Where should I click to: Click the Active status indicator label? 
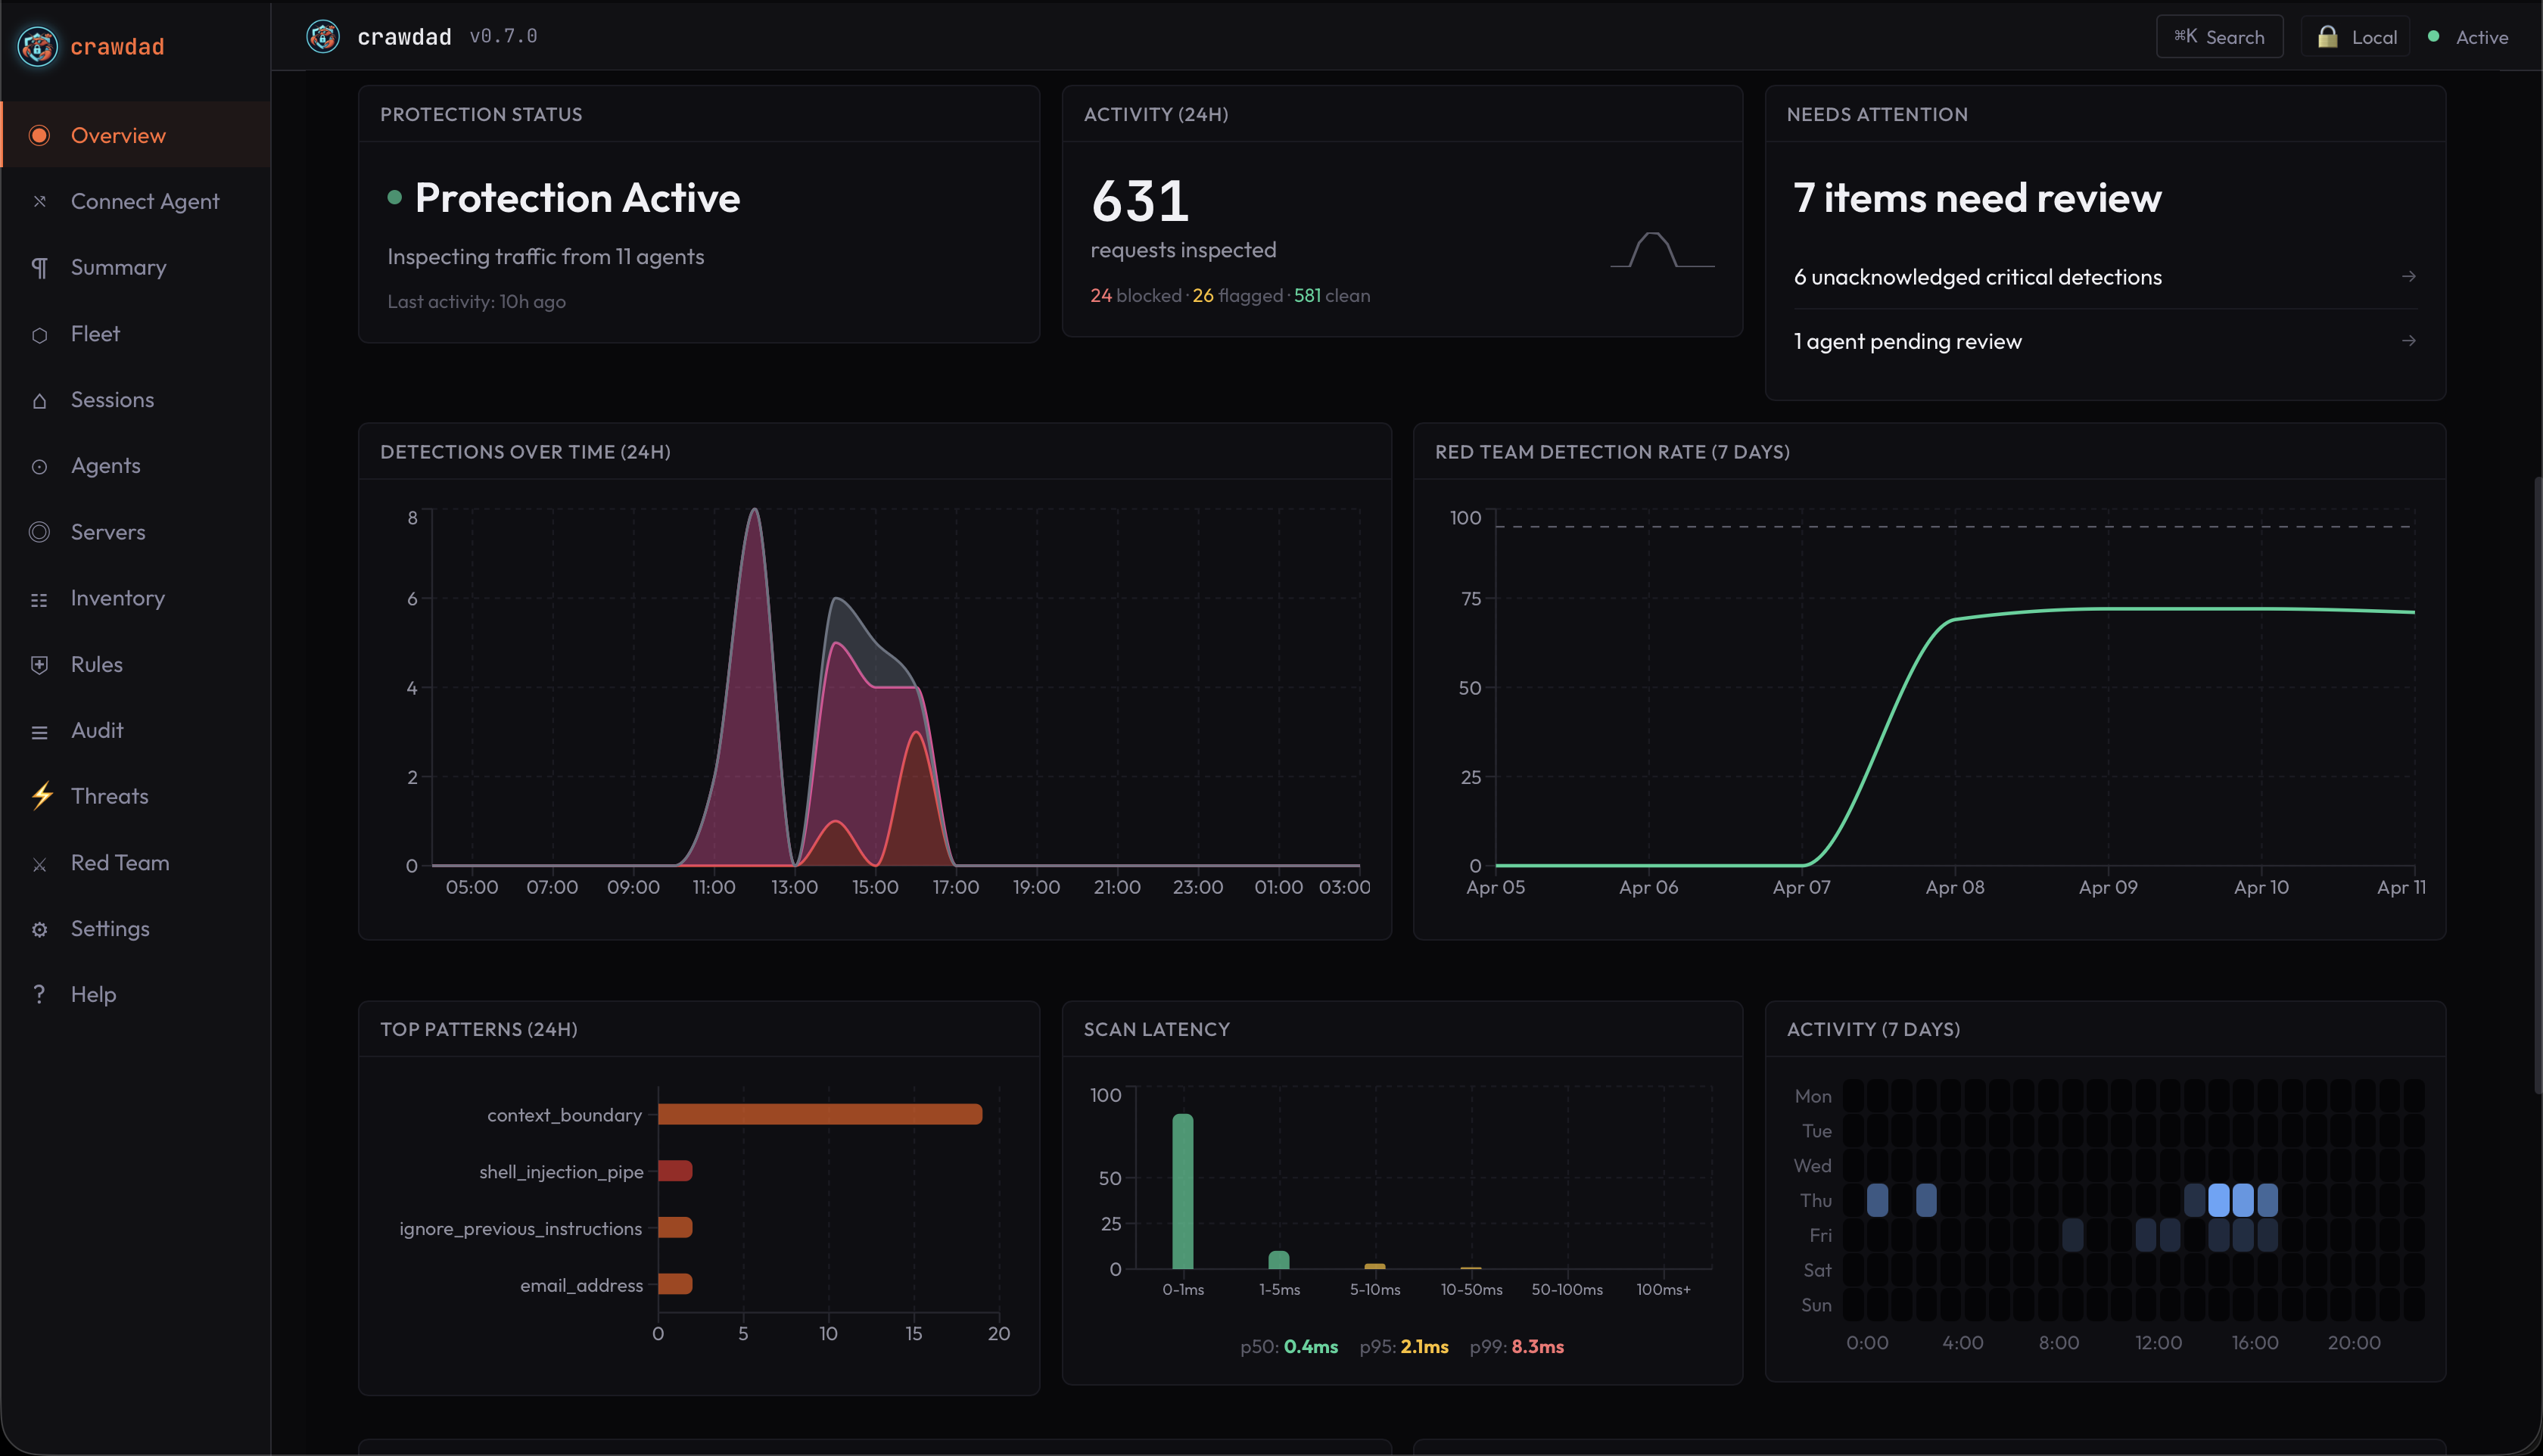(2481, 37)
